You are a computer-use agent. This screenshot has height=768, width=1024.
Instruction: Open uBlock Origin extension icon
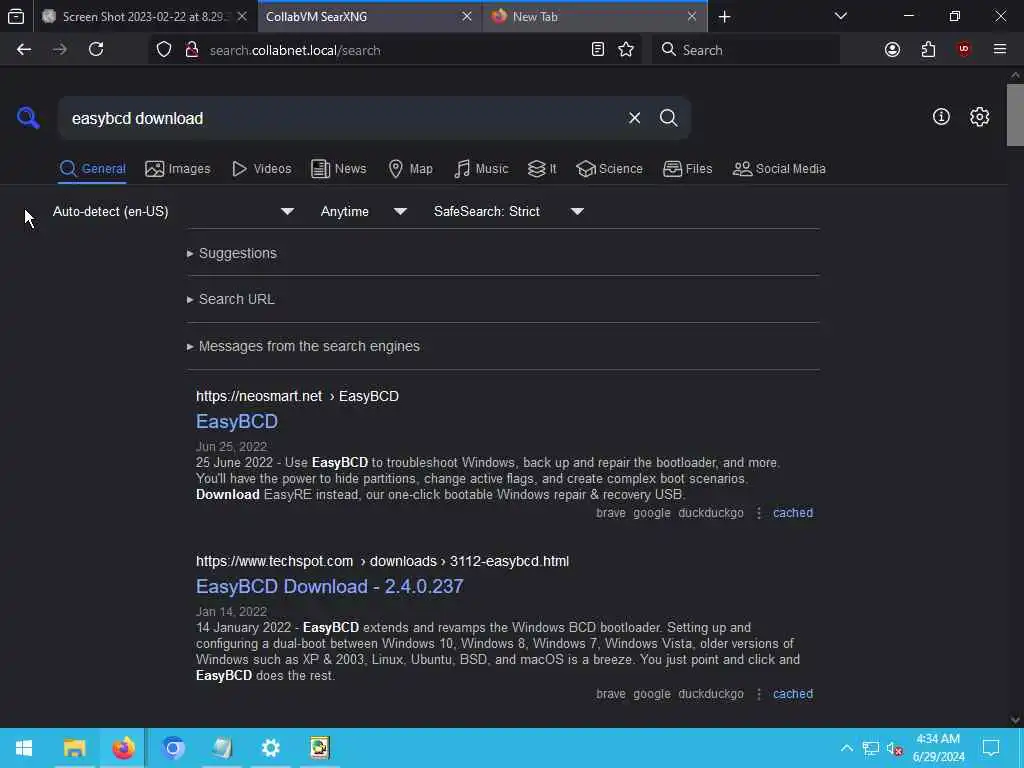[963, 50]
